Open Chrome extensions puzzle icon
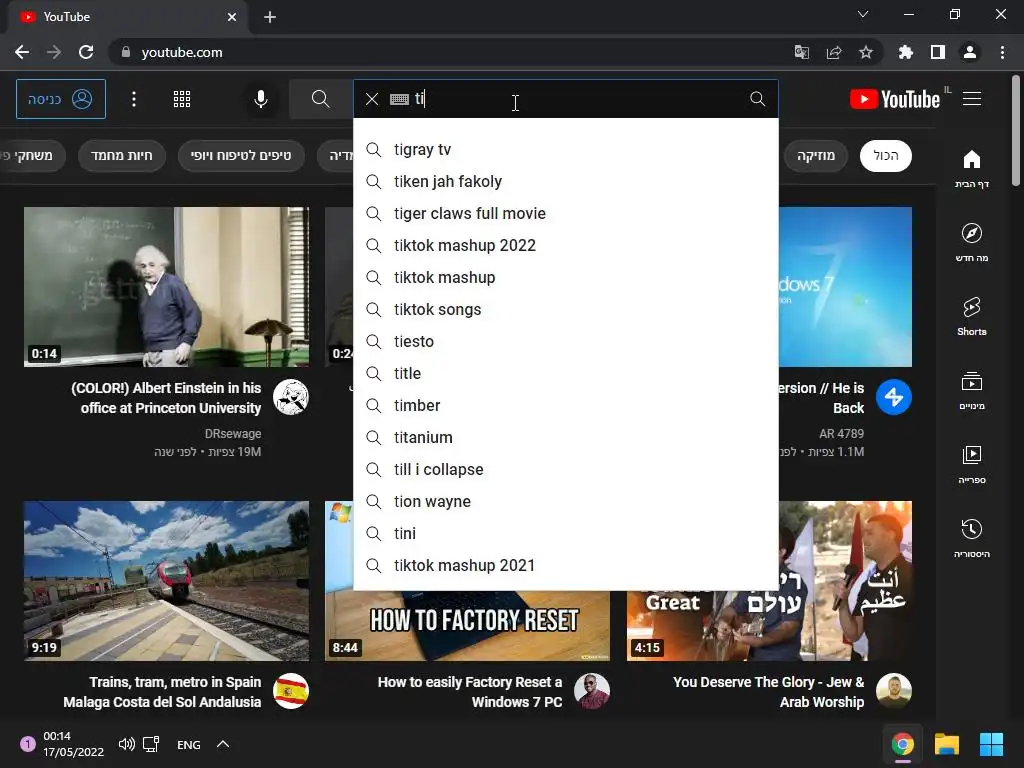This screenshot has width=1024, height=768. coord(905,52)
